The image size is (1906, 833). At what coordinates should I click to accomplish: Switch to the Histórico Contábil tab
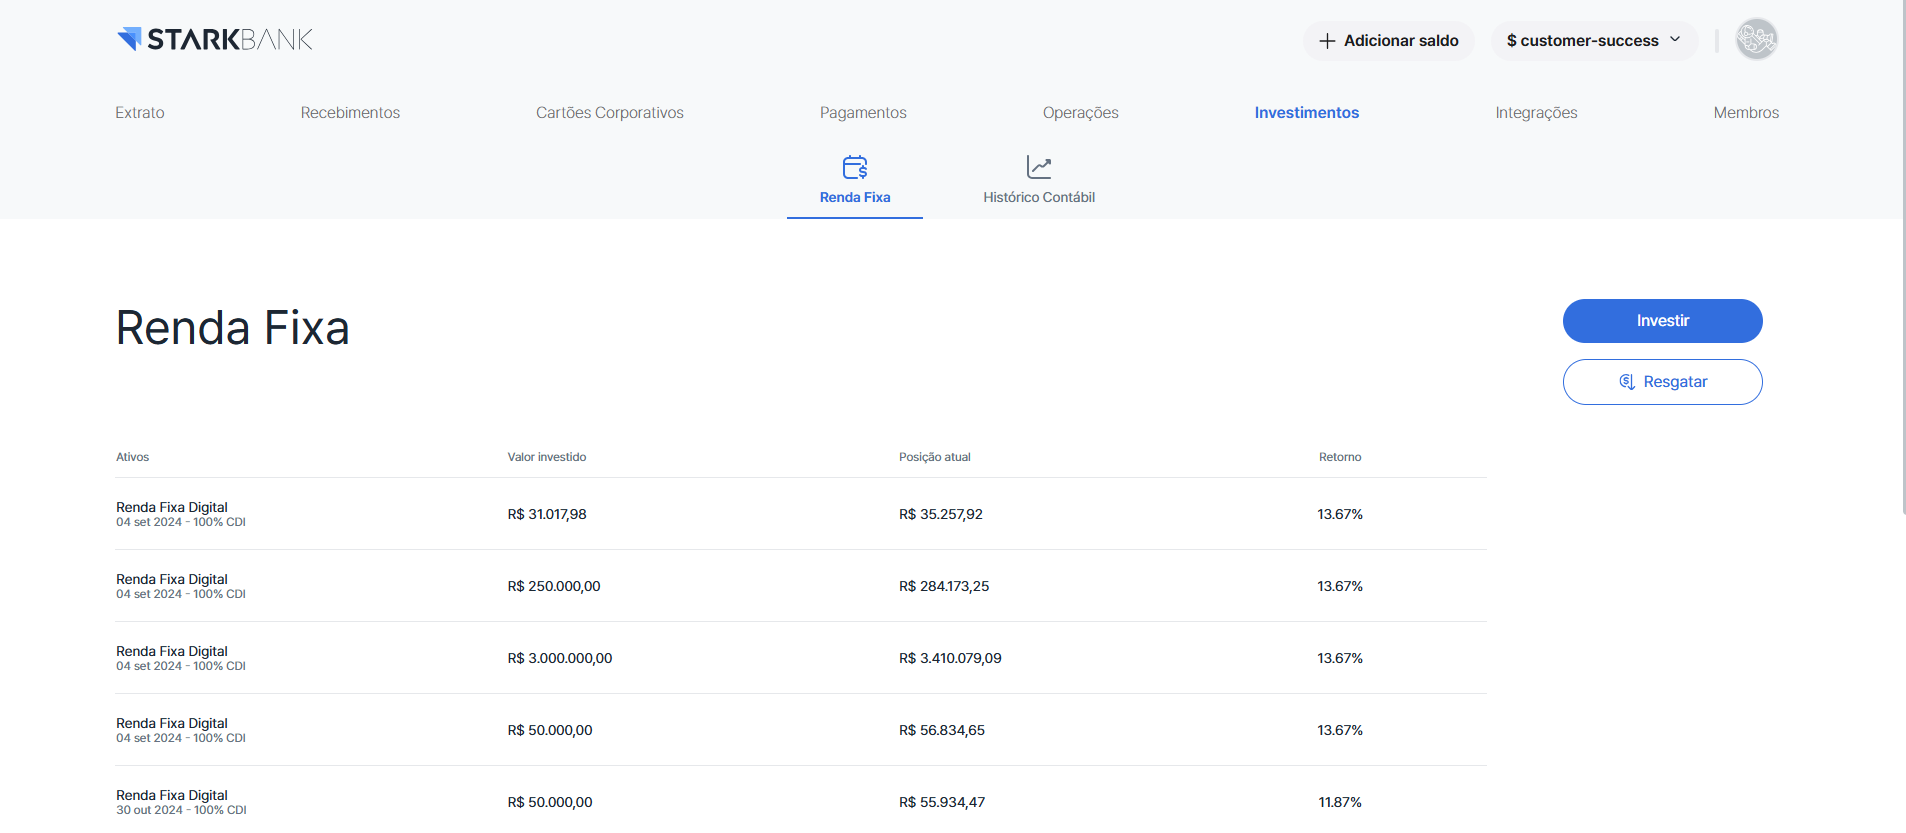coord(1039,197)
